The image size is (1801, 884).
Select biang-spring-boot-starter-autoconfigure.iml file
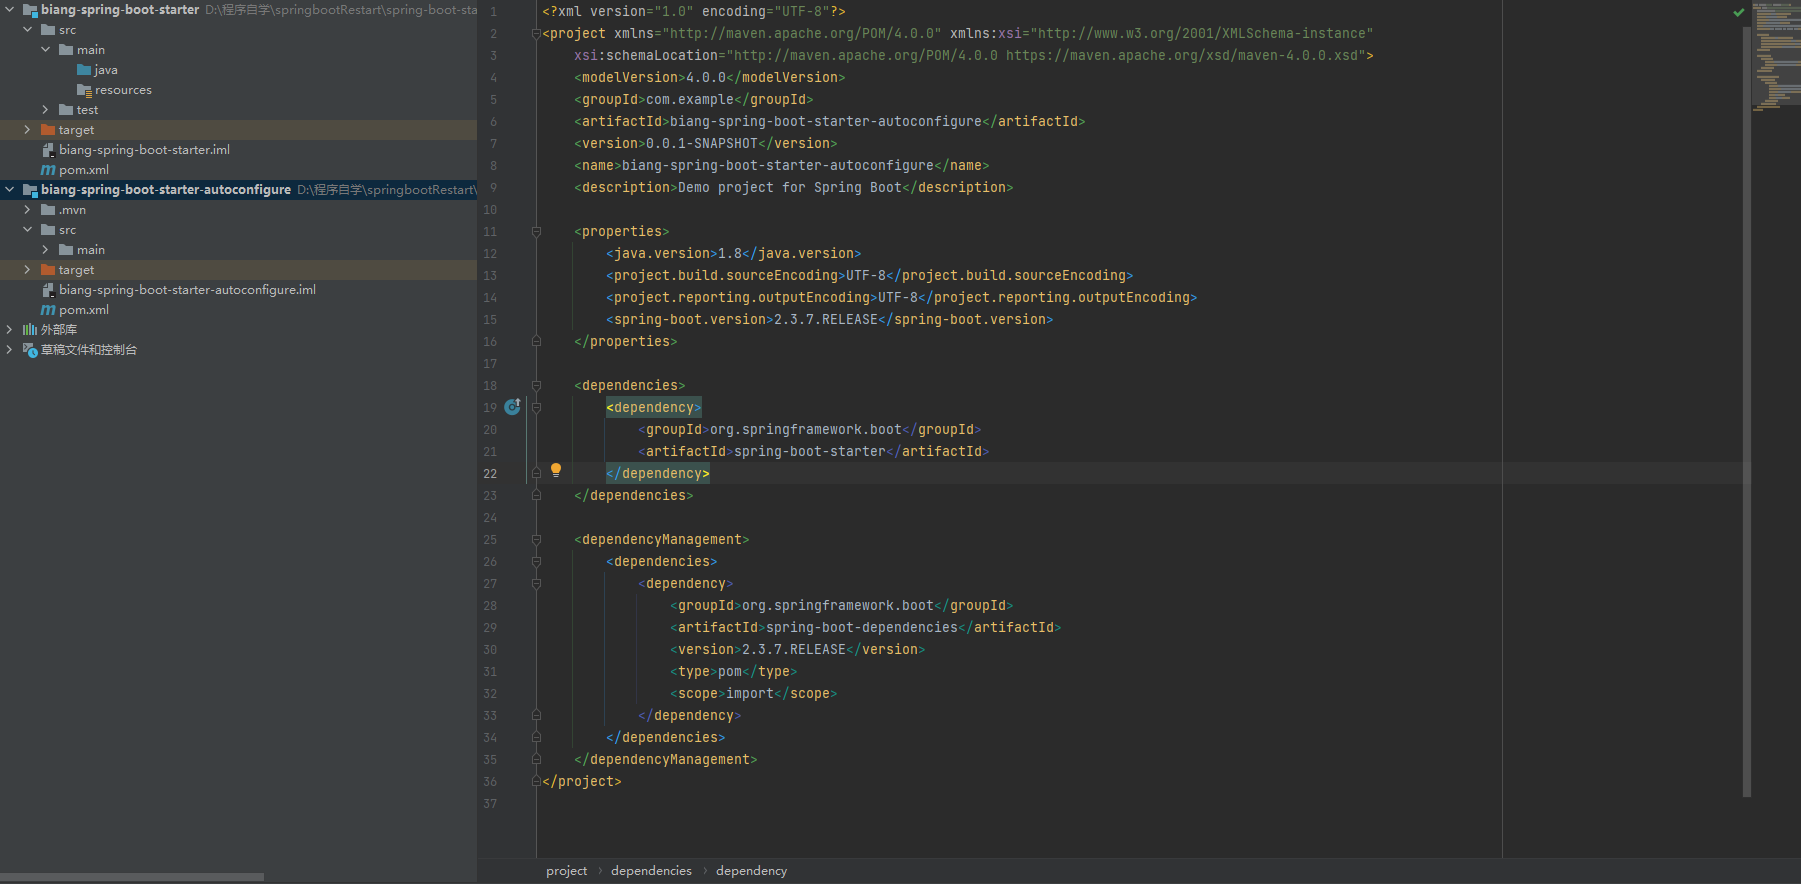click(187, 290)
